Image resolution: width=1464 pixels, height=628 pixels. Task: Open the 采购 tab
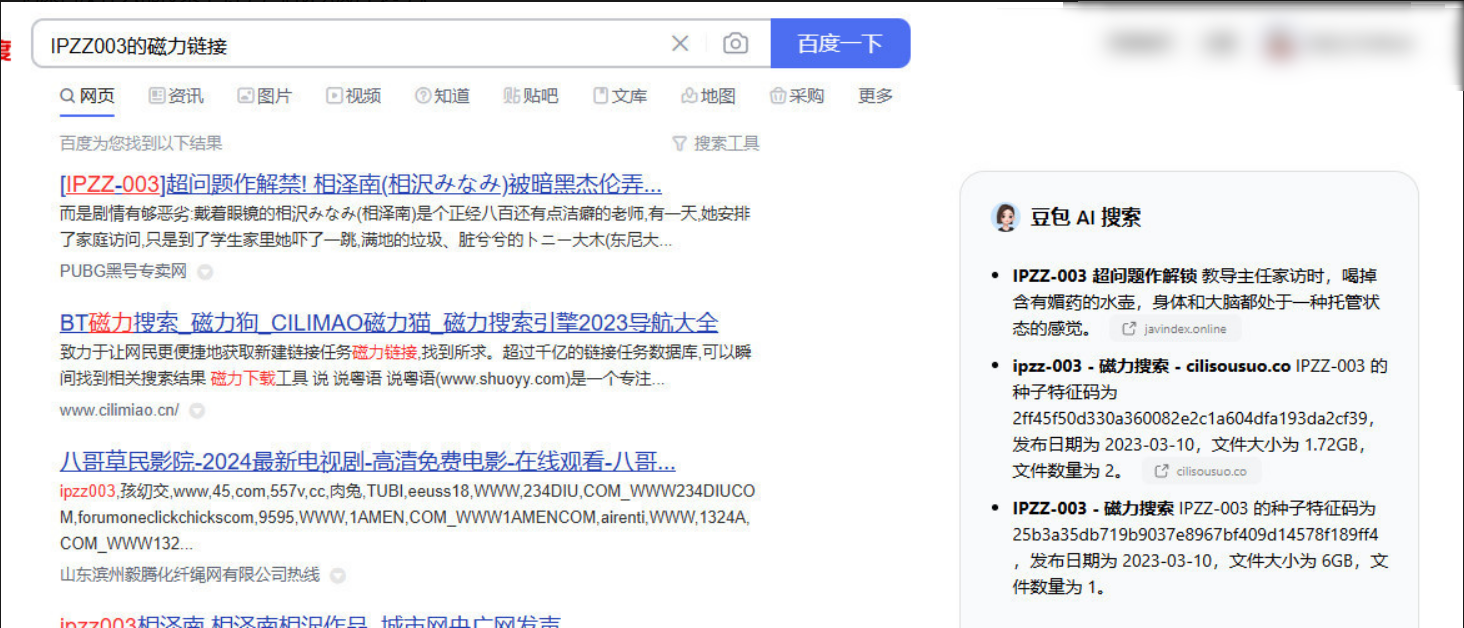(x=797, y=96)
